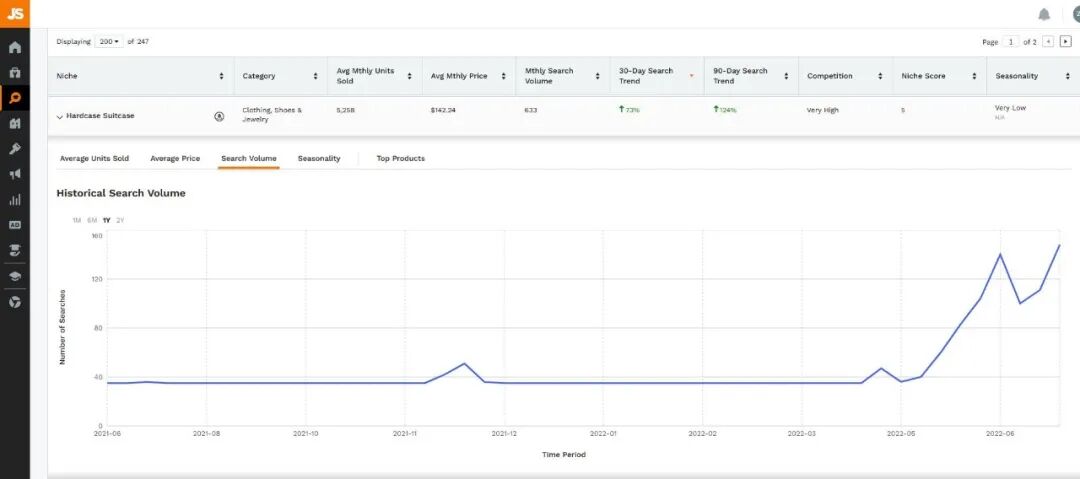The image size is (1080, 479).
Task: Sort by Avg Mthly Price
Action: click(x=503, y=77)
